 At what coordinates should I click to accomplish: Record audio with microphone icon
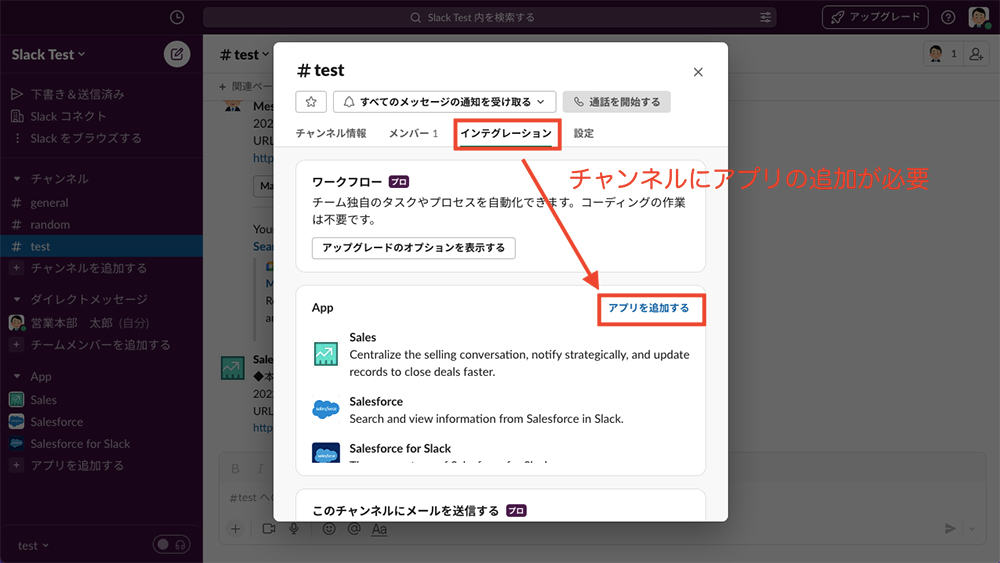coord(294,529)
